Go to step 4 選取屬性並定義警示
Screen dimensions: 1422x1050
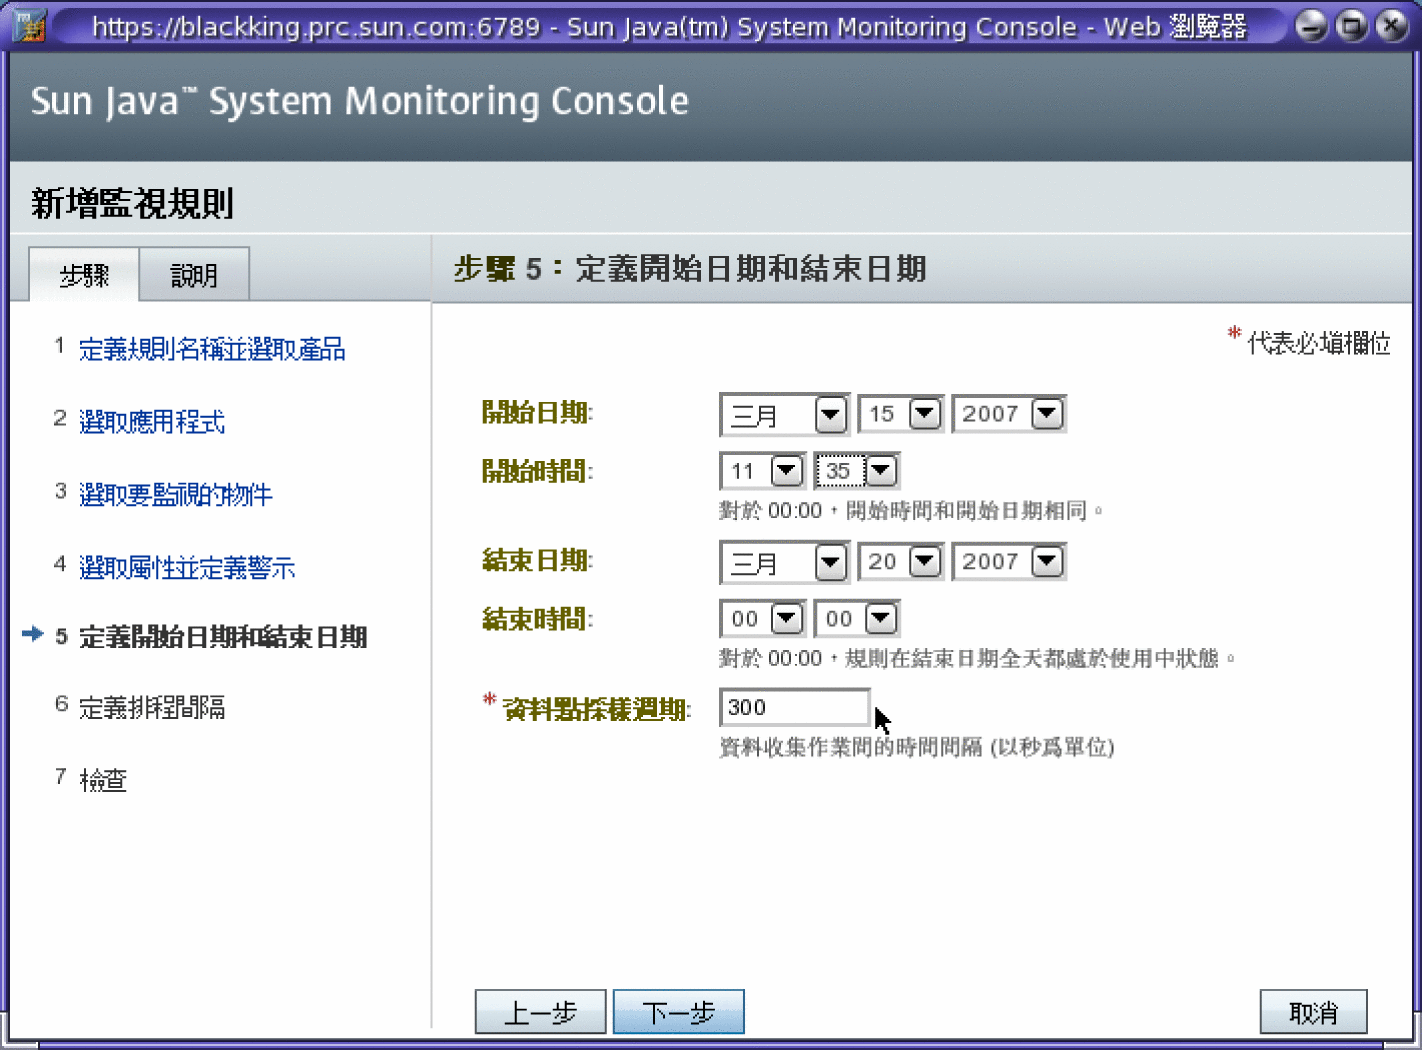187,568
